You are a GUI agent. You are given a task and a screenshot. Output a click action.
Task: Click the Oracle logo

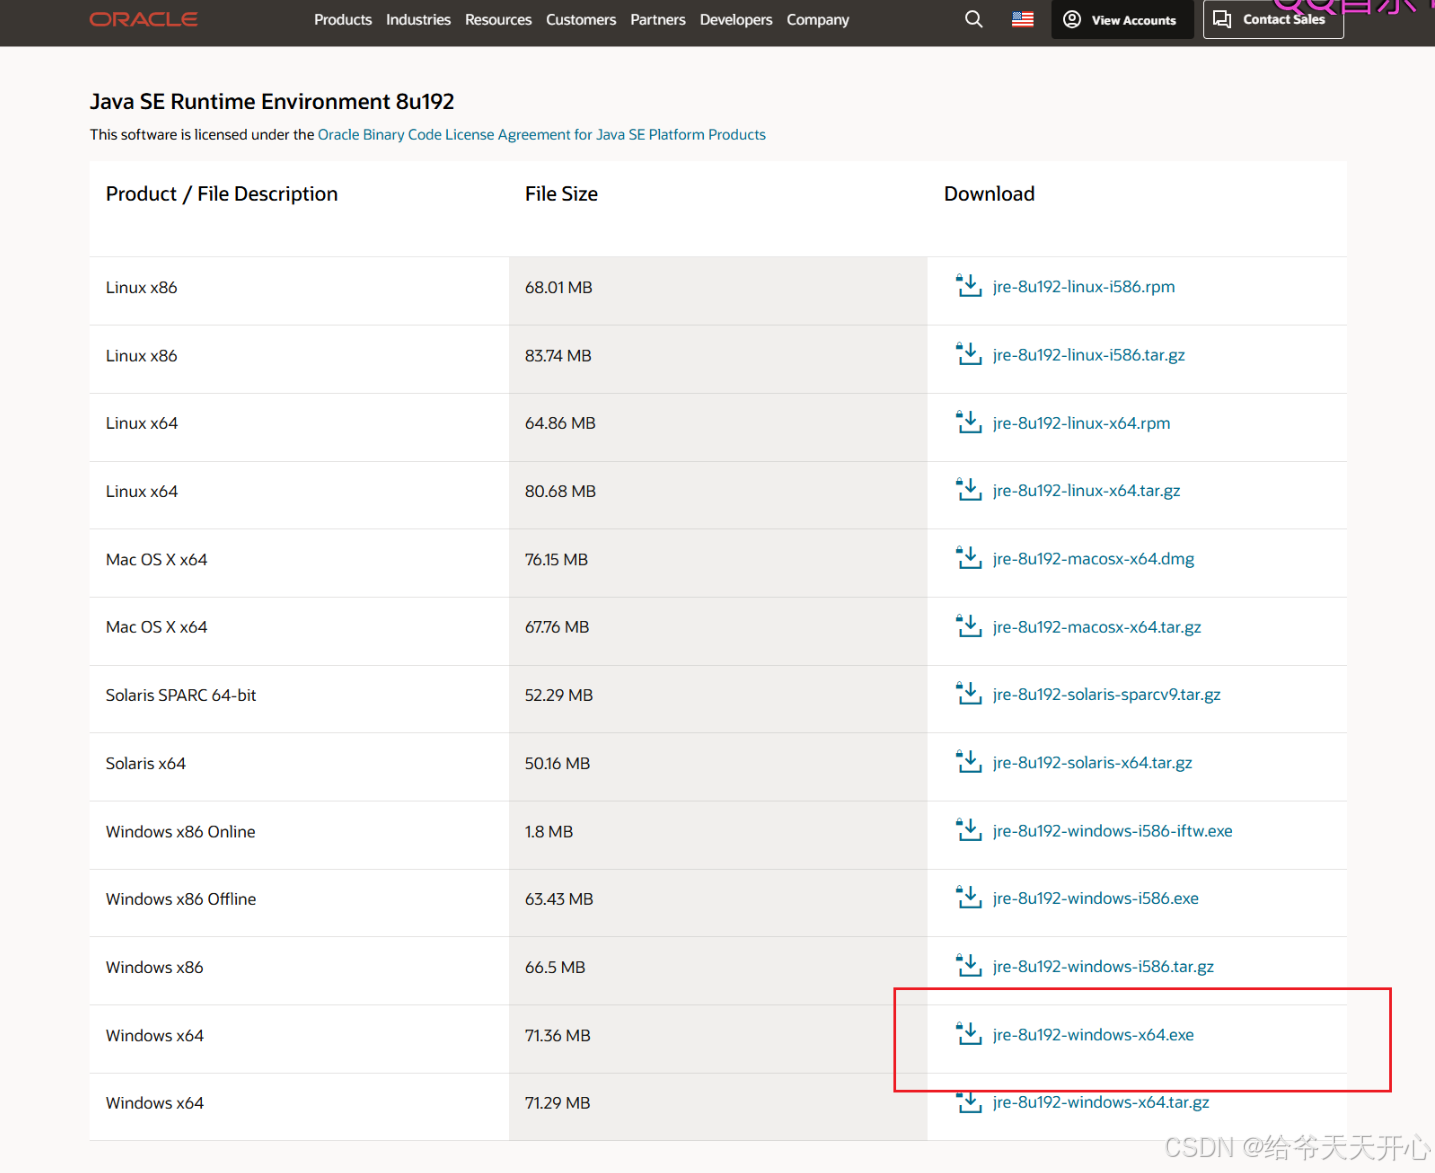tap(144, 19)
